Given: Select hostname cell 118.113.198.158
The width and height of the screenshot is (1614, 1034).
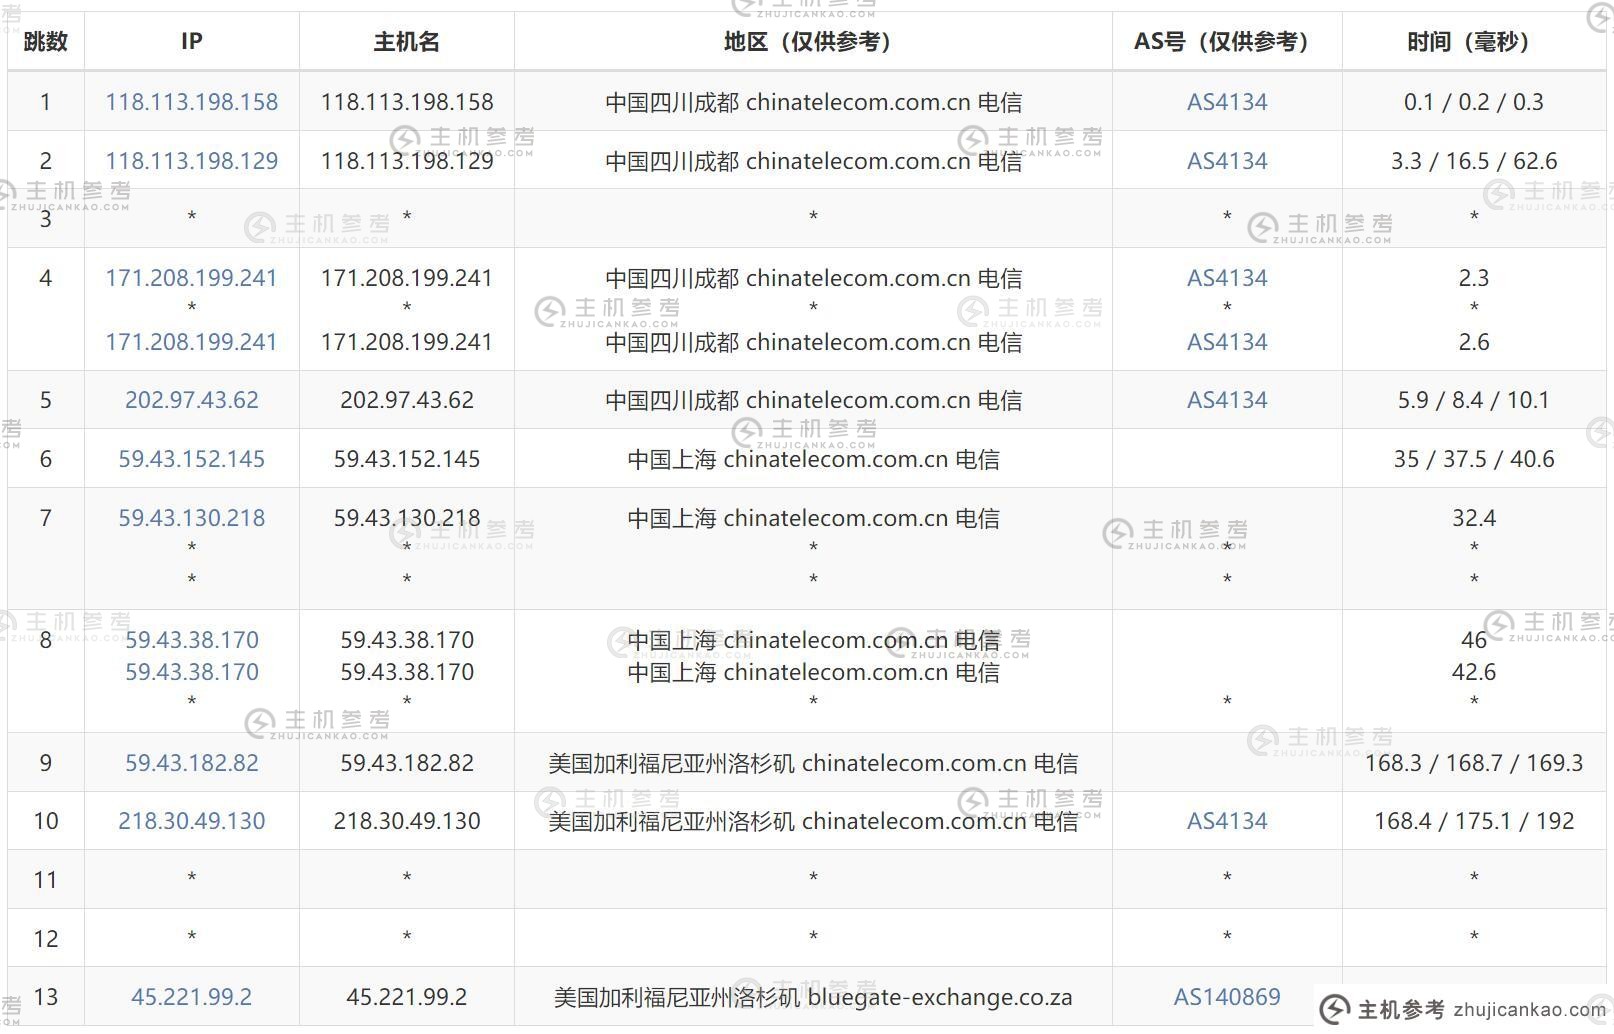Looking at the screenshot, I should point(407,102).
